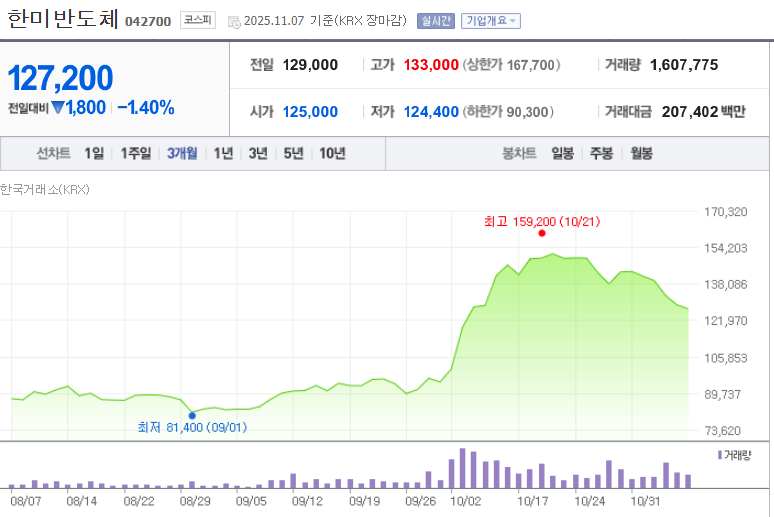Click the 고가 value 133,000
Image resolution: width=774 pixels, height=517 pixels.
431,65
